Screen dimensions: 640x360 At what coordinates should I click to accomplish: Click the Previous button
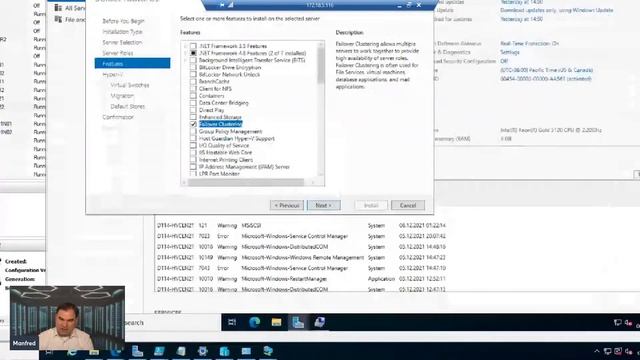[x=287, y=205]
